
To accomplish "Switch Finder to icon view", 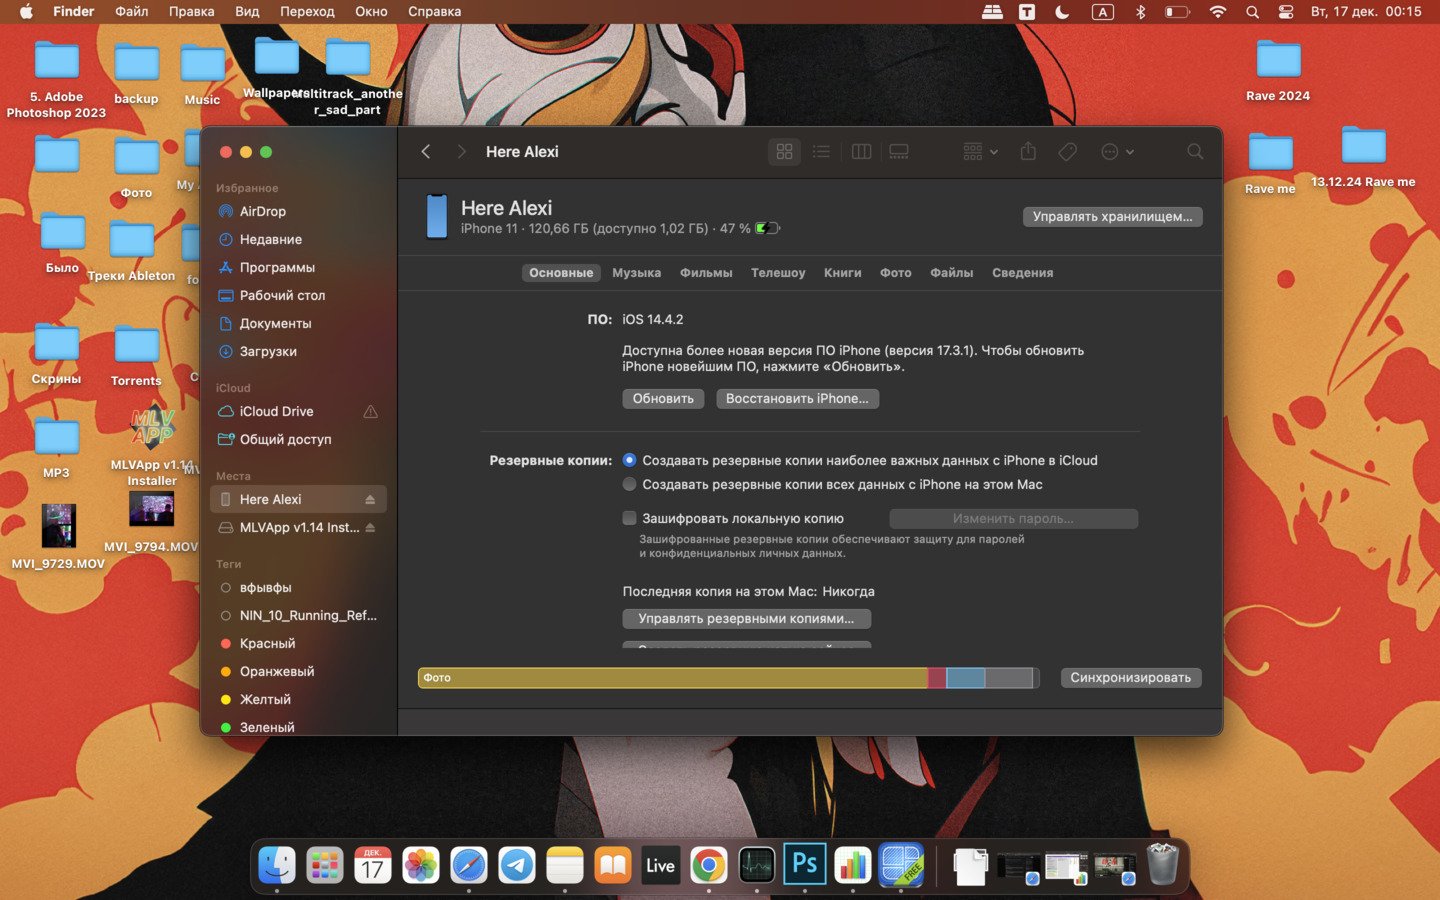I will (784, 152).
